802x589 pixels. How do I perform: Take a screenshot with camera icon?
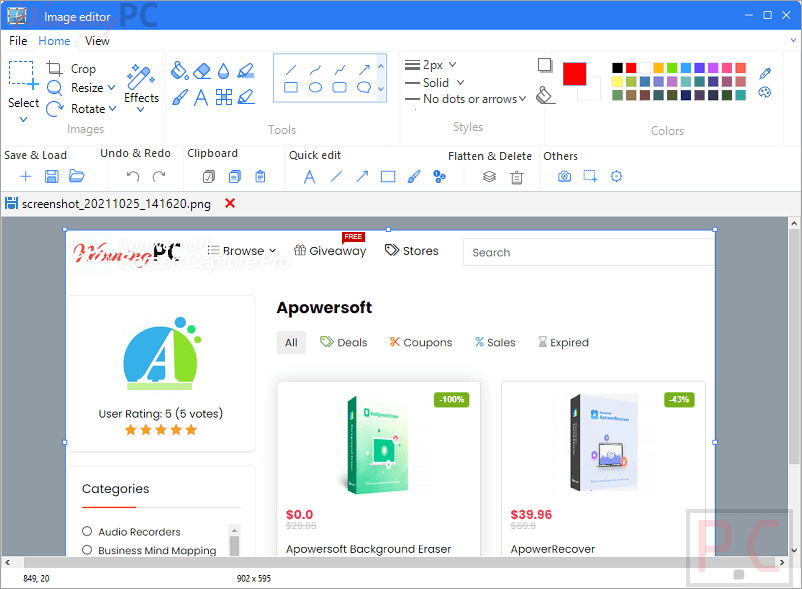tap(565, 176)
